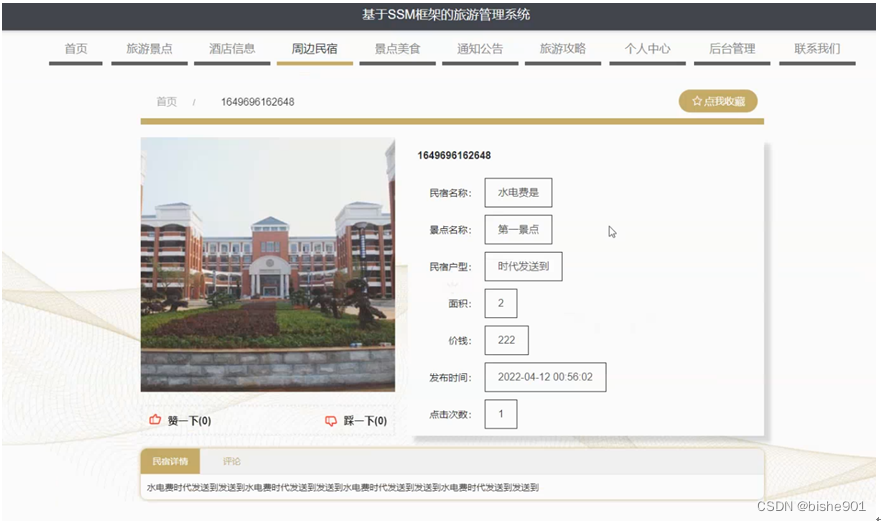The image size is (881, 521).
Task: Open the 后台管理 navigation item
Action: (732, 49)
